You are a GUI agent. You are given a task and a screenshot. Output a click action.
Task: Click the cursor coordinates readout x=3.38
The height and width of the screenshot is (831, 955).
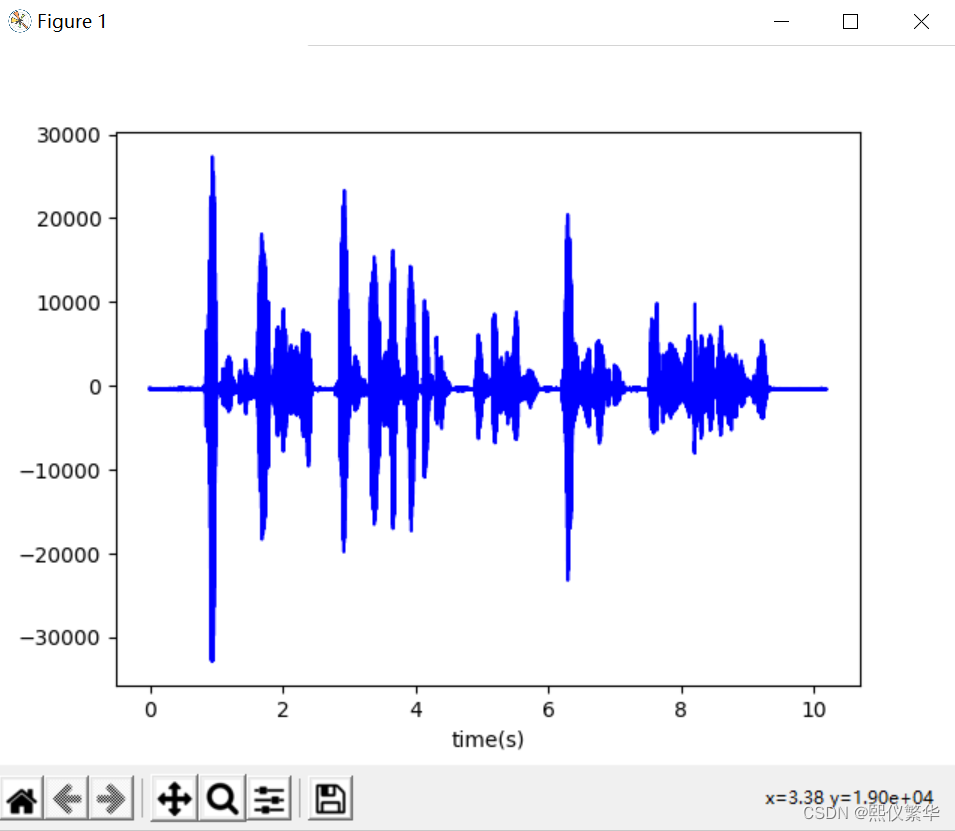pos(849,797)
